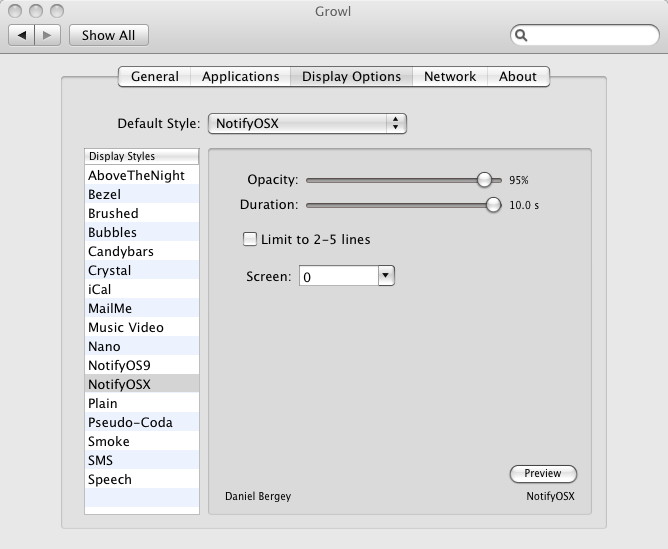
Task: Select the Nano display style
Action: coord(142,346)
